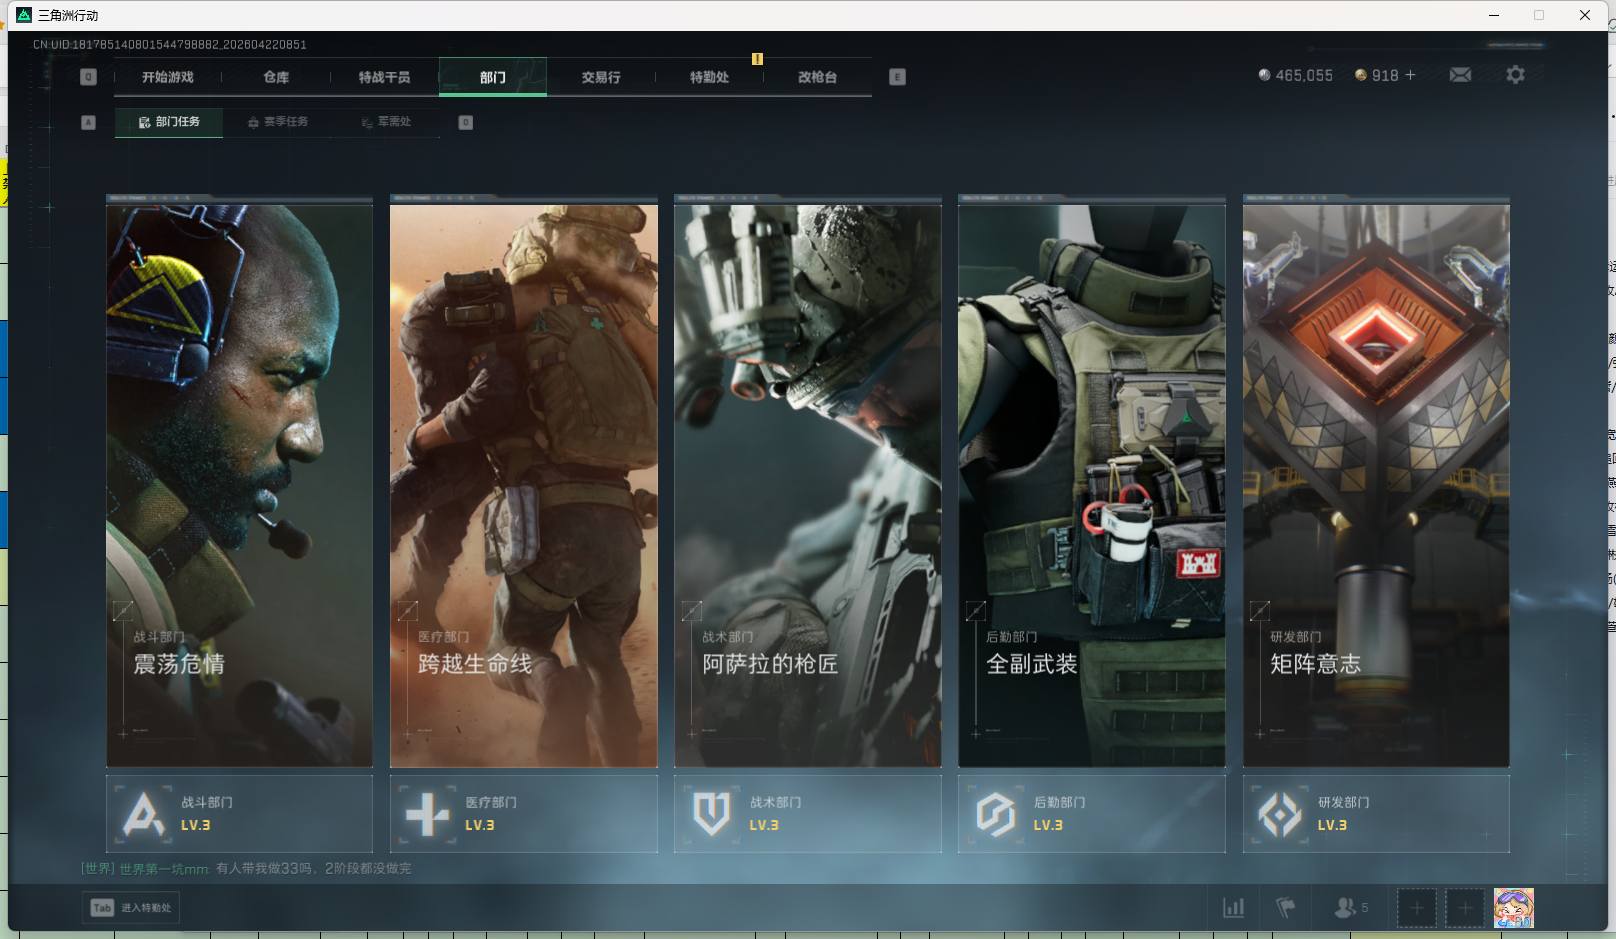Select the 军需处 sub-tab
The image size is (1616, 939).
click(386, 122)
